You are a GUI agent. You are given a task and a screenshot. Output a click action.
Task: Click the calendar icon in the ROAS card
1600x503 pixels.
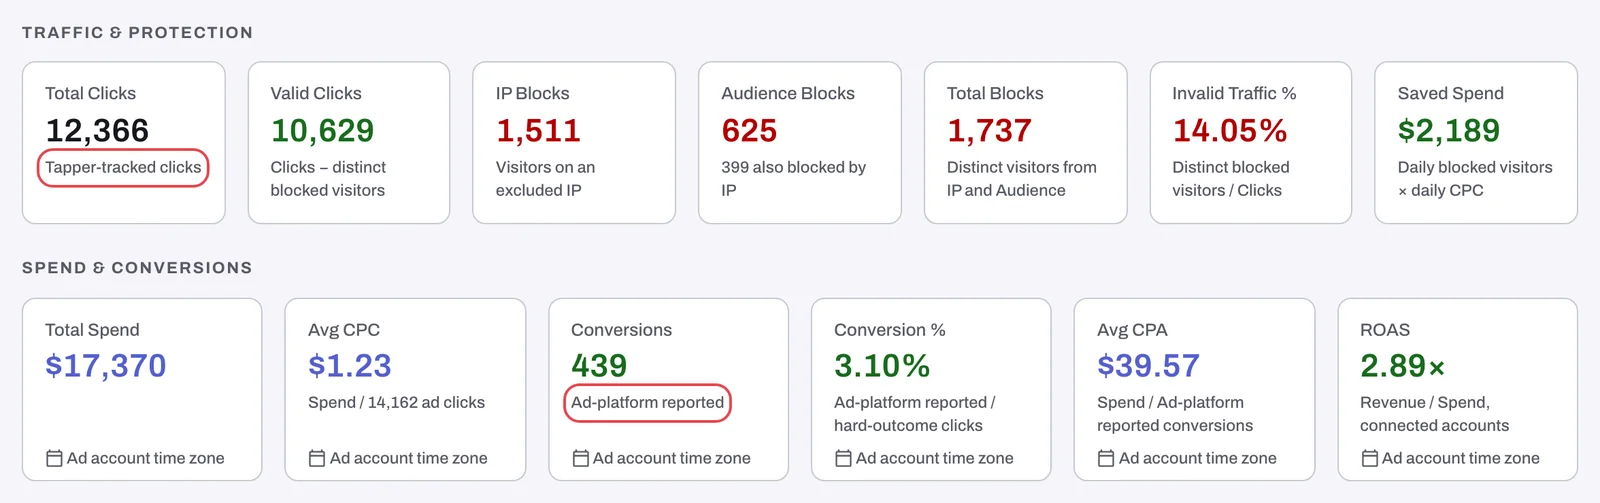1369,458
